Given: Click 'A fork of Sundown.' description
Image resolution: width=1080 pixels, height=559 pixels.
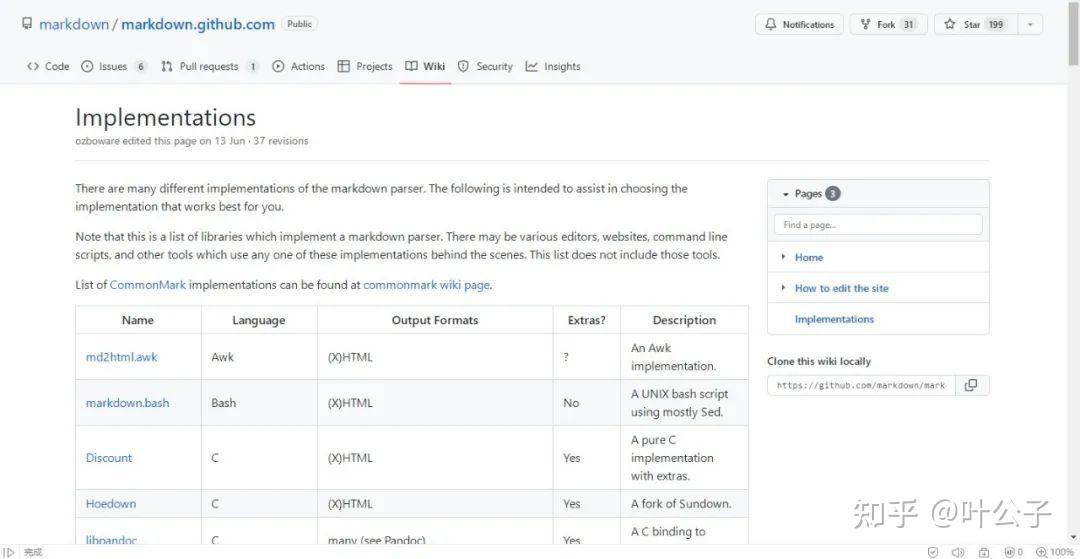Looking at the screenshot, I should 681,503.
